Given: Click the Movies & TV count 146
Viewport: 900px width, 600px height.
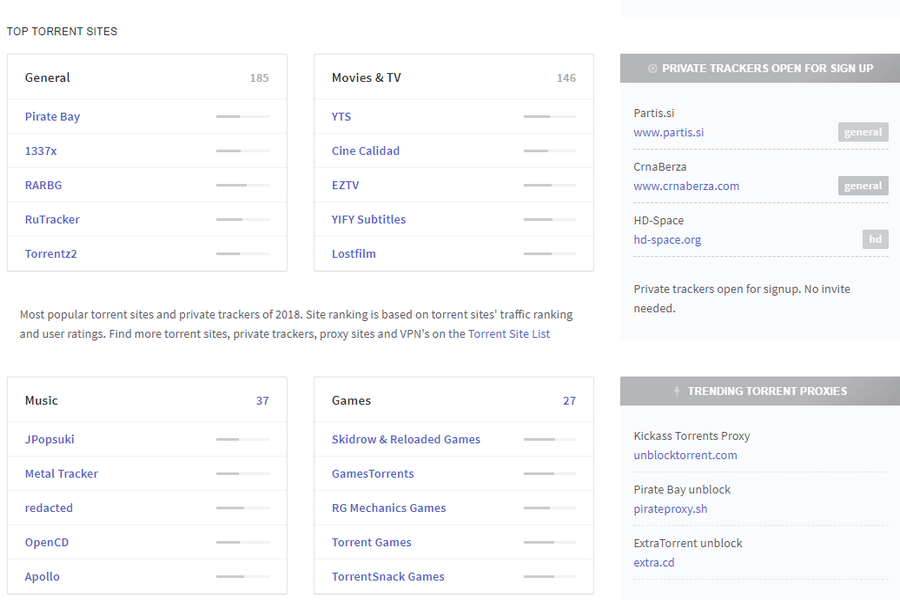Looking at the screenshot, I should [x=566, y=78].
